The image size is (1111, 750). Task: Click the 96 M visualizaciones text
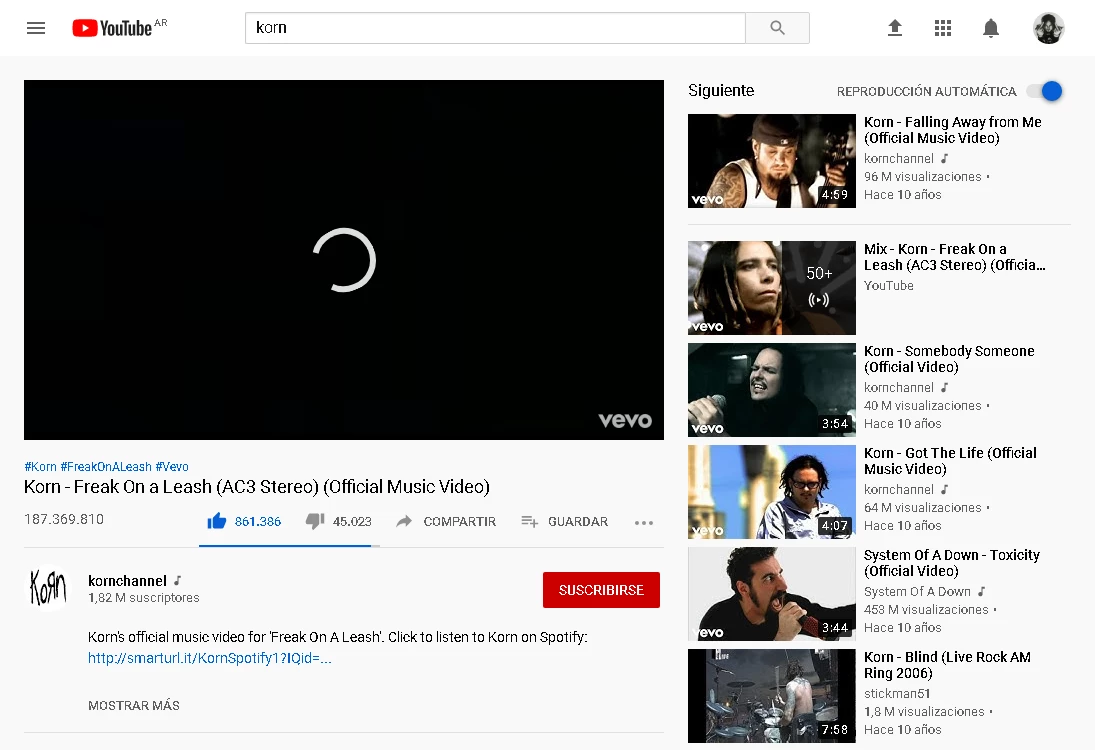923,176
